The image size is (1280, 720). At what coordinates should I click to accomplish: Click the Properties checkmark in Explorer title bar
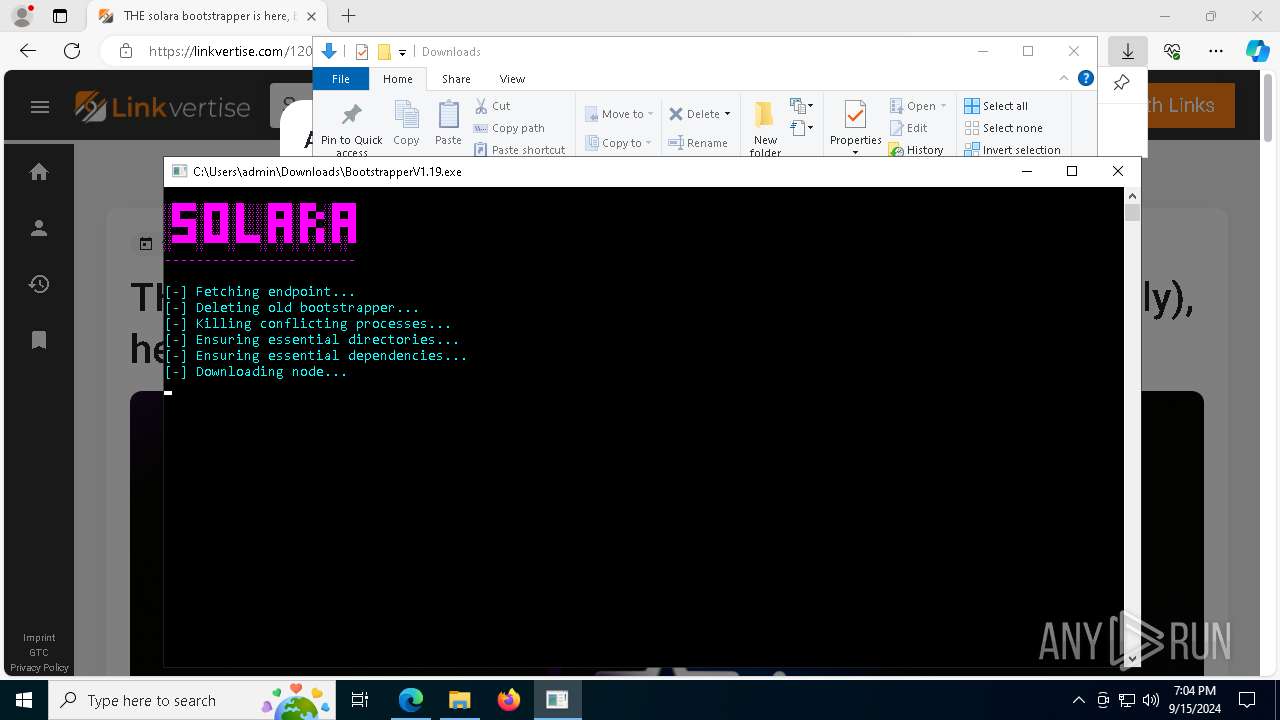(362, 52)
